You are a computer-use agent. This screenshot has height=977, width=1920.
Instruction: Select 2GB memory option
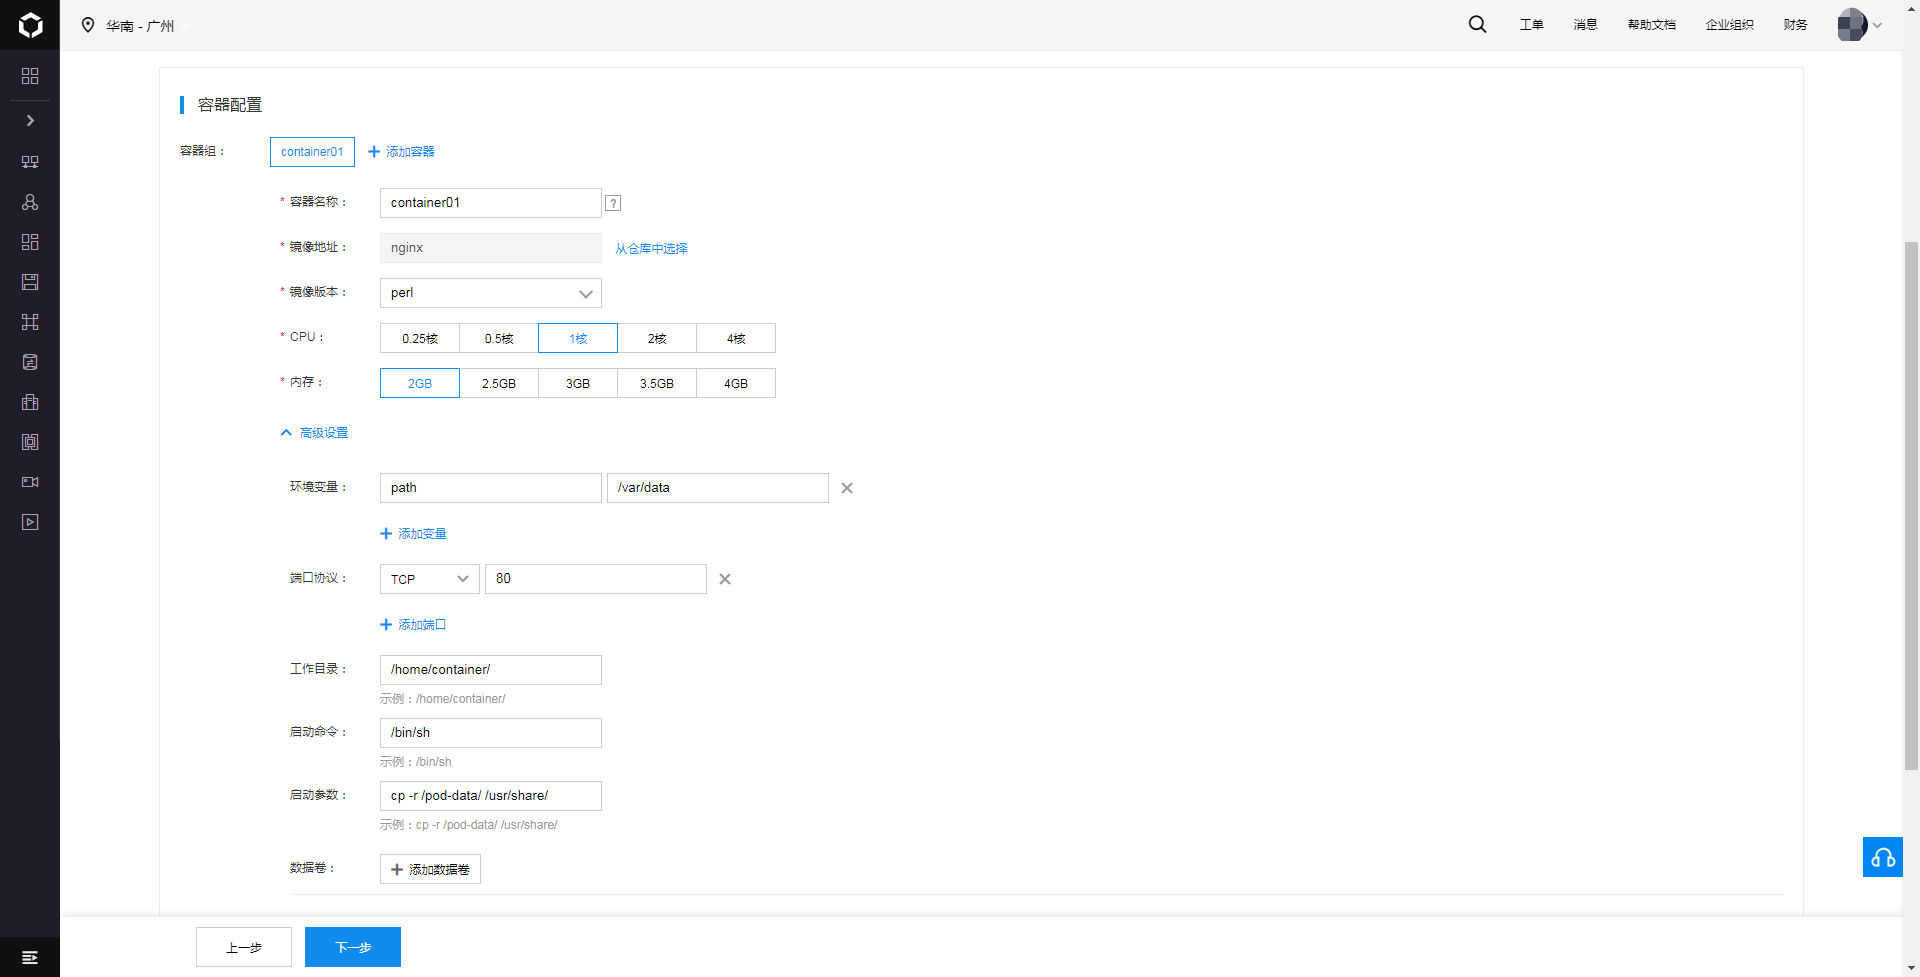click(420, 383)
